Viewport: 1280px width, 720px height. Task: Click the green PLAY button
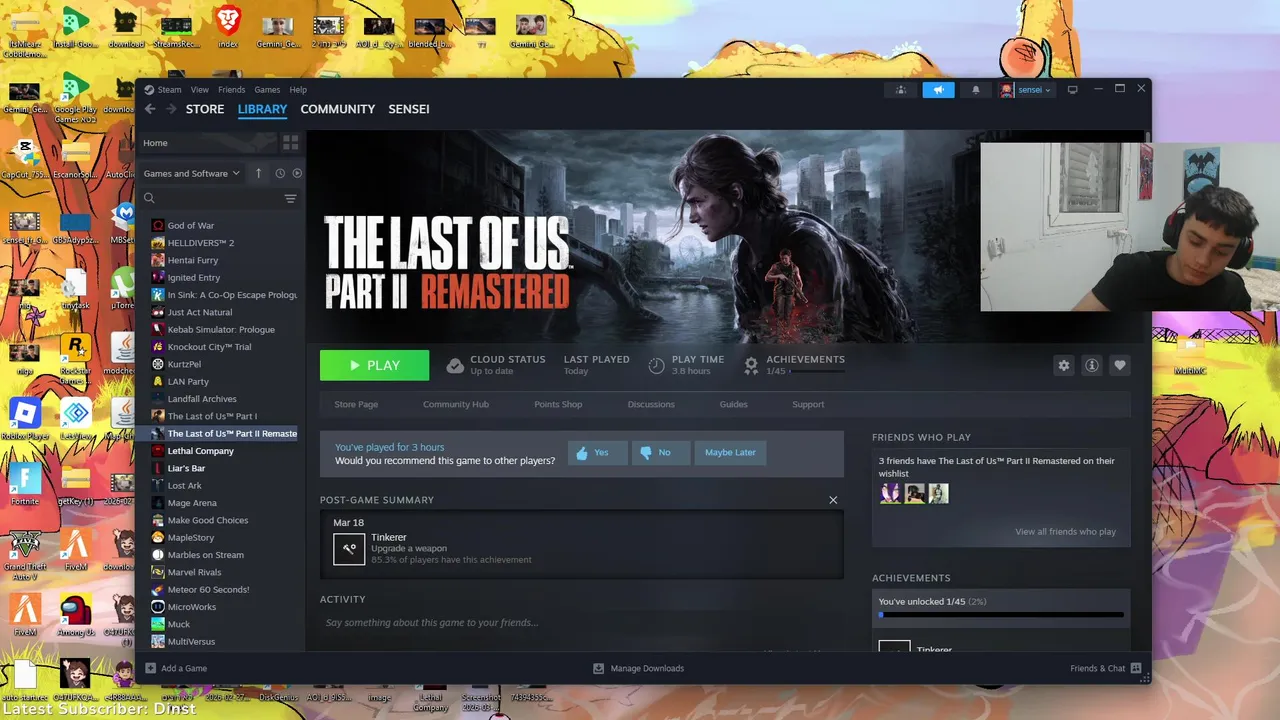[x=374, y=365]
